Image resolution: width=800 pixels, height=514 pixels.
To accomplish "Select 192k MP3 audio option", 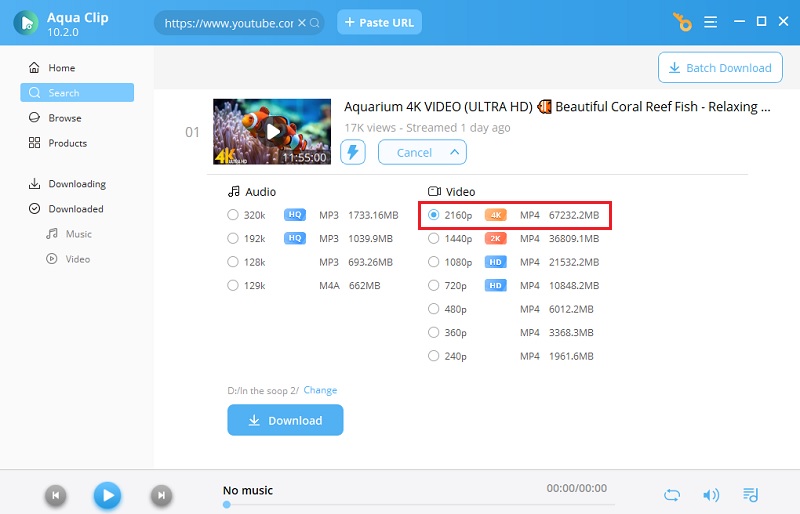I will [x=233, y=238].
